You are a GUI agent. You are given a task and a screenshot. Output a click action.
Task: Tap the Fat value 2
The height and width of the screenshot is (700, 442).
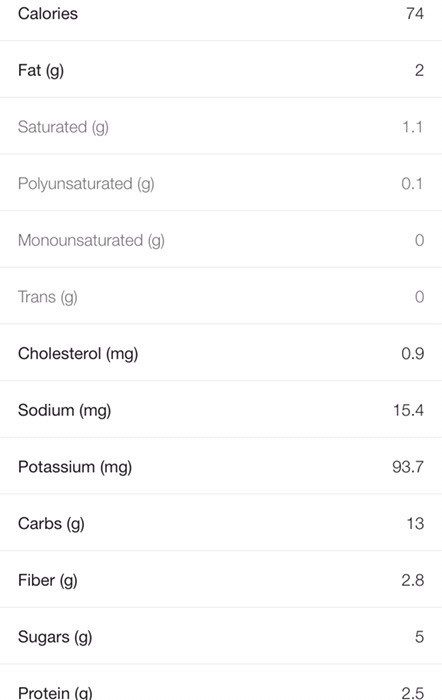click(x=419, y=70)
